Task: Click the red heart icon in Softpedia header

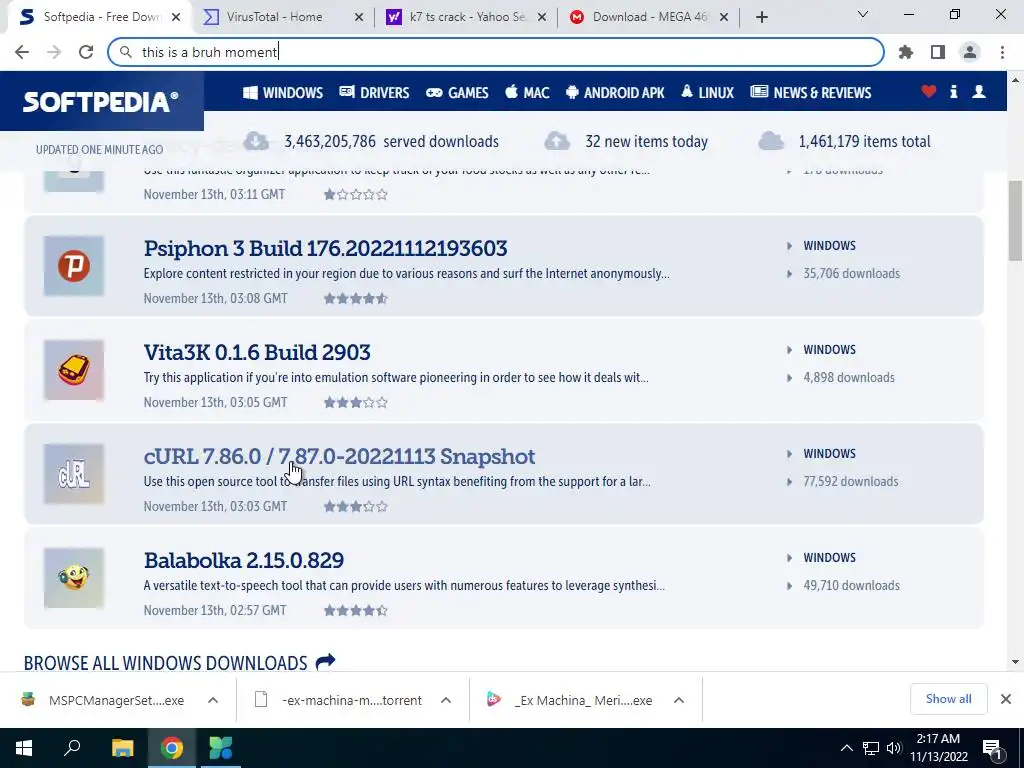Action: click(929, 91)
